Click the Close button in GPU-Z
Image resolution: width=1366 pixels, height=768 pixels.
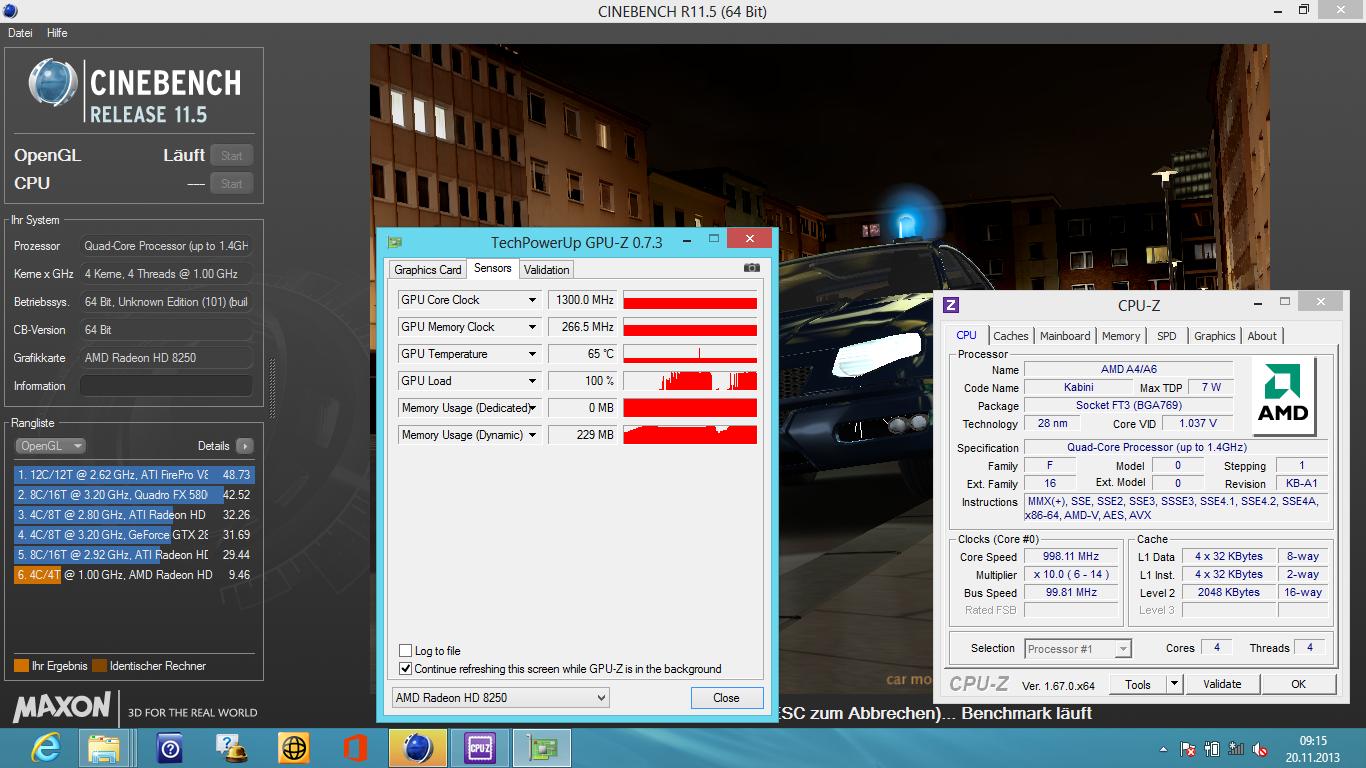click(726, 698)
